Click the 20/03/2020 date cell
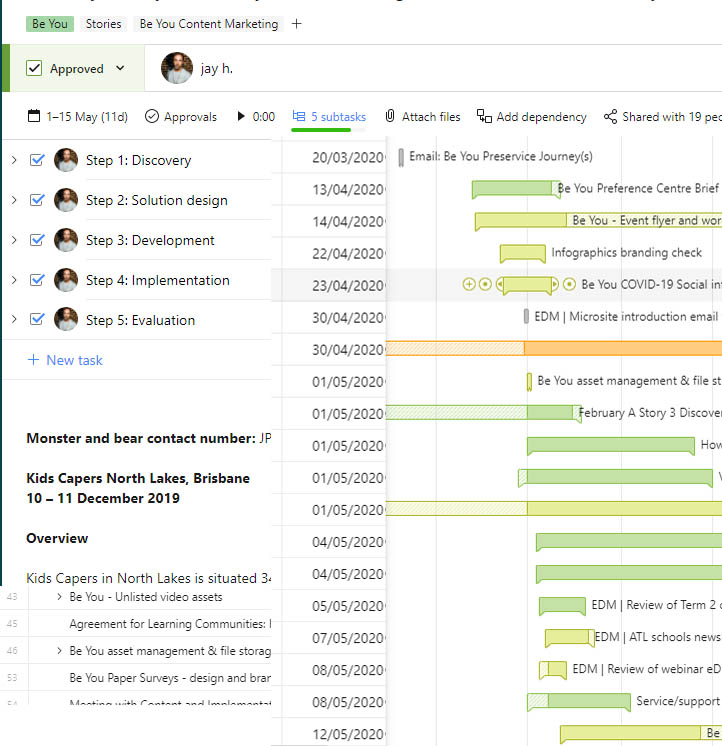This screenshot has width=722, height=746. (348, 157)
